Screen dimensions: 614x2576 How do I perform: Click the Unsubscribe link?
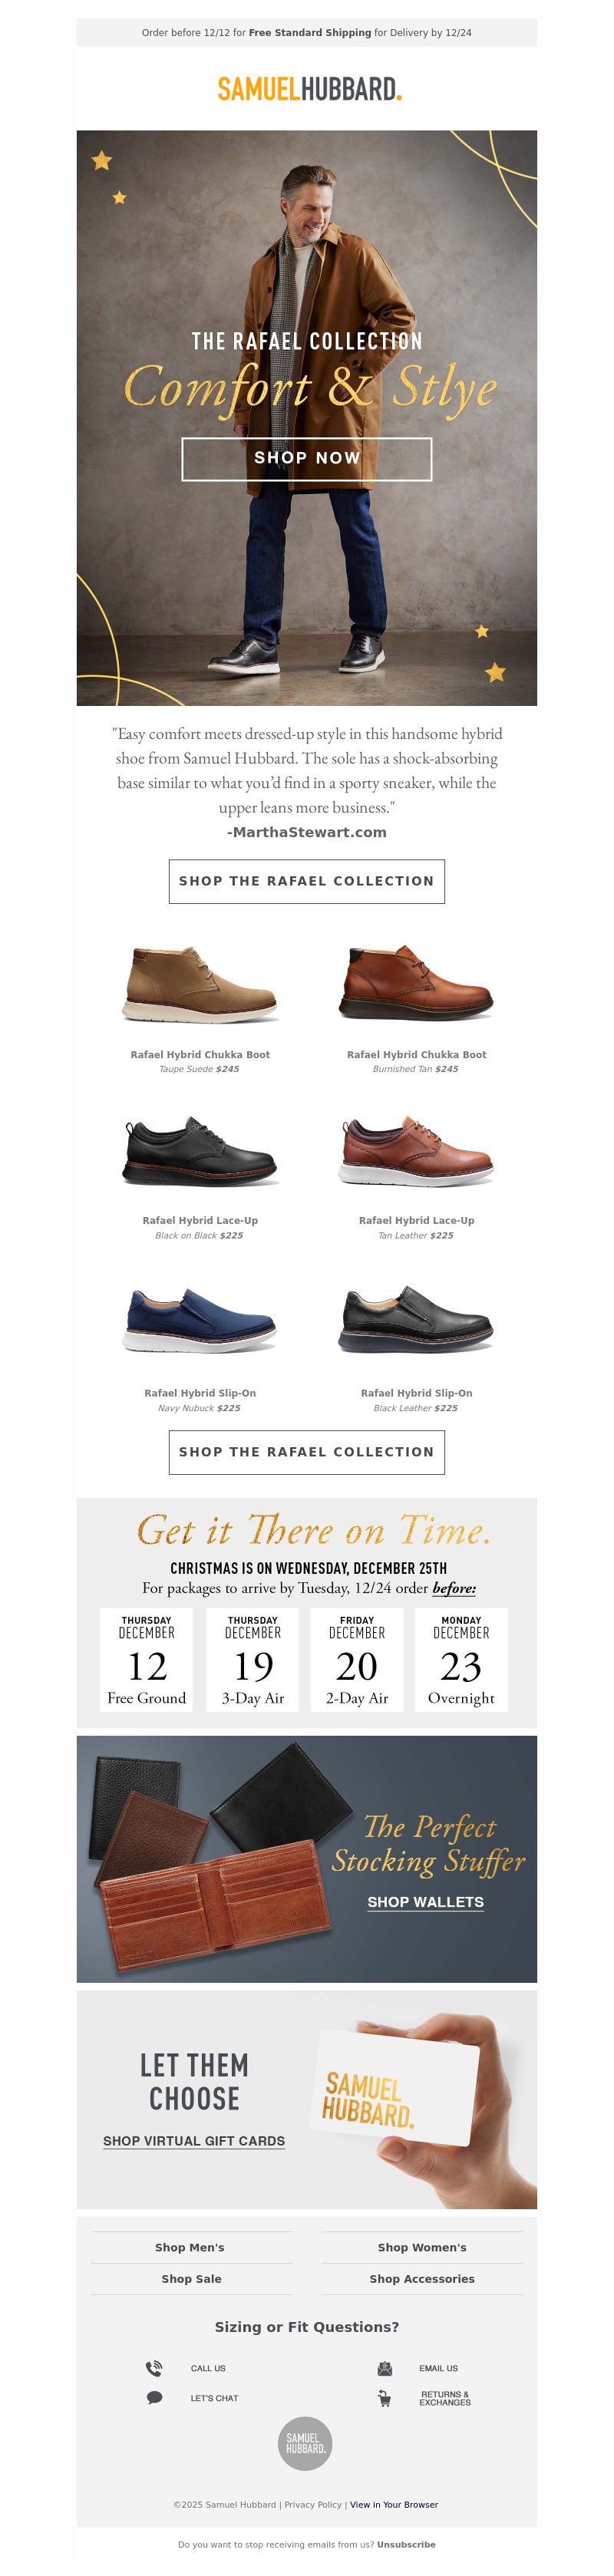[406, 2545]
